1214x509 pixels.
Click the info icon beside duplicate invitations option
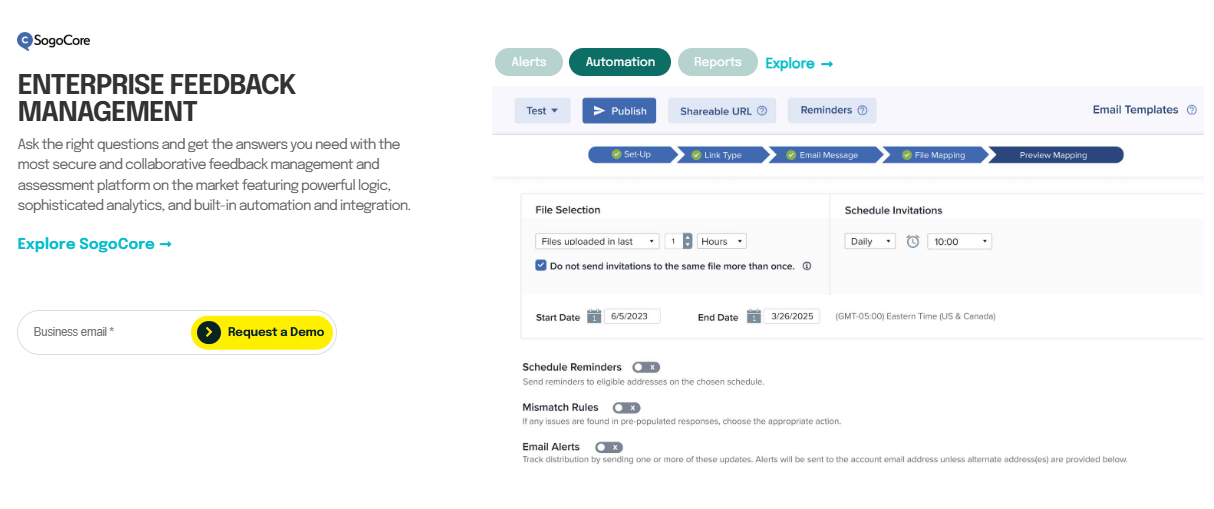click(807, 266)
